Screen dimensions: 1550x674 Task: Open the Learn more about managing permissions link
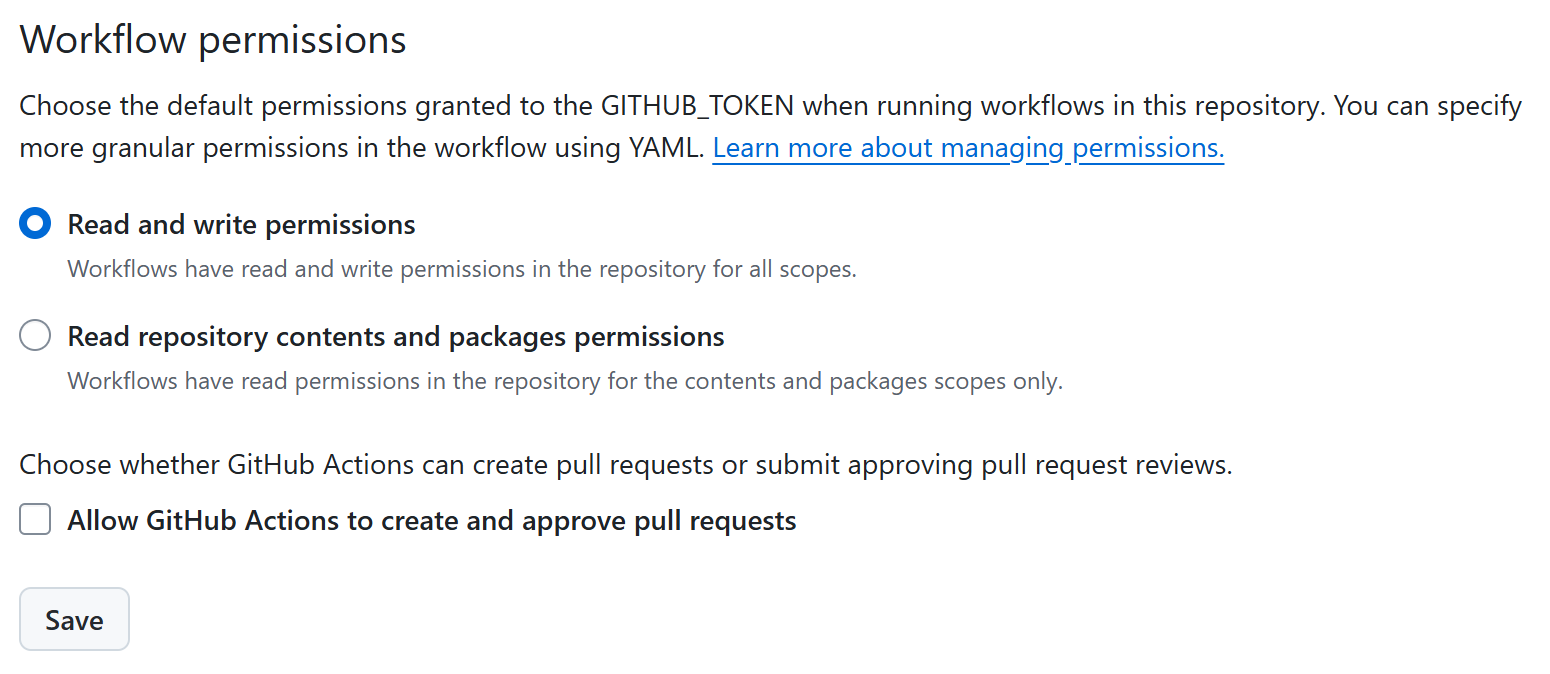pyautogui.click(x=967, y=149)
